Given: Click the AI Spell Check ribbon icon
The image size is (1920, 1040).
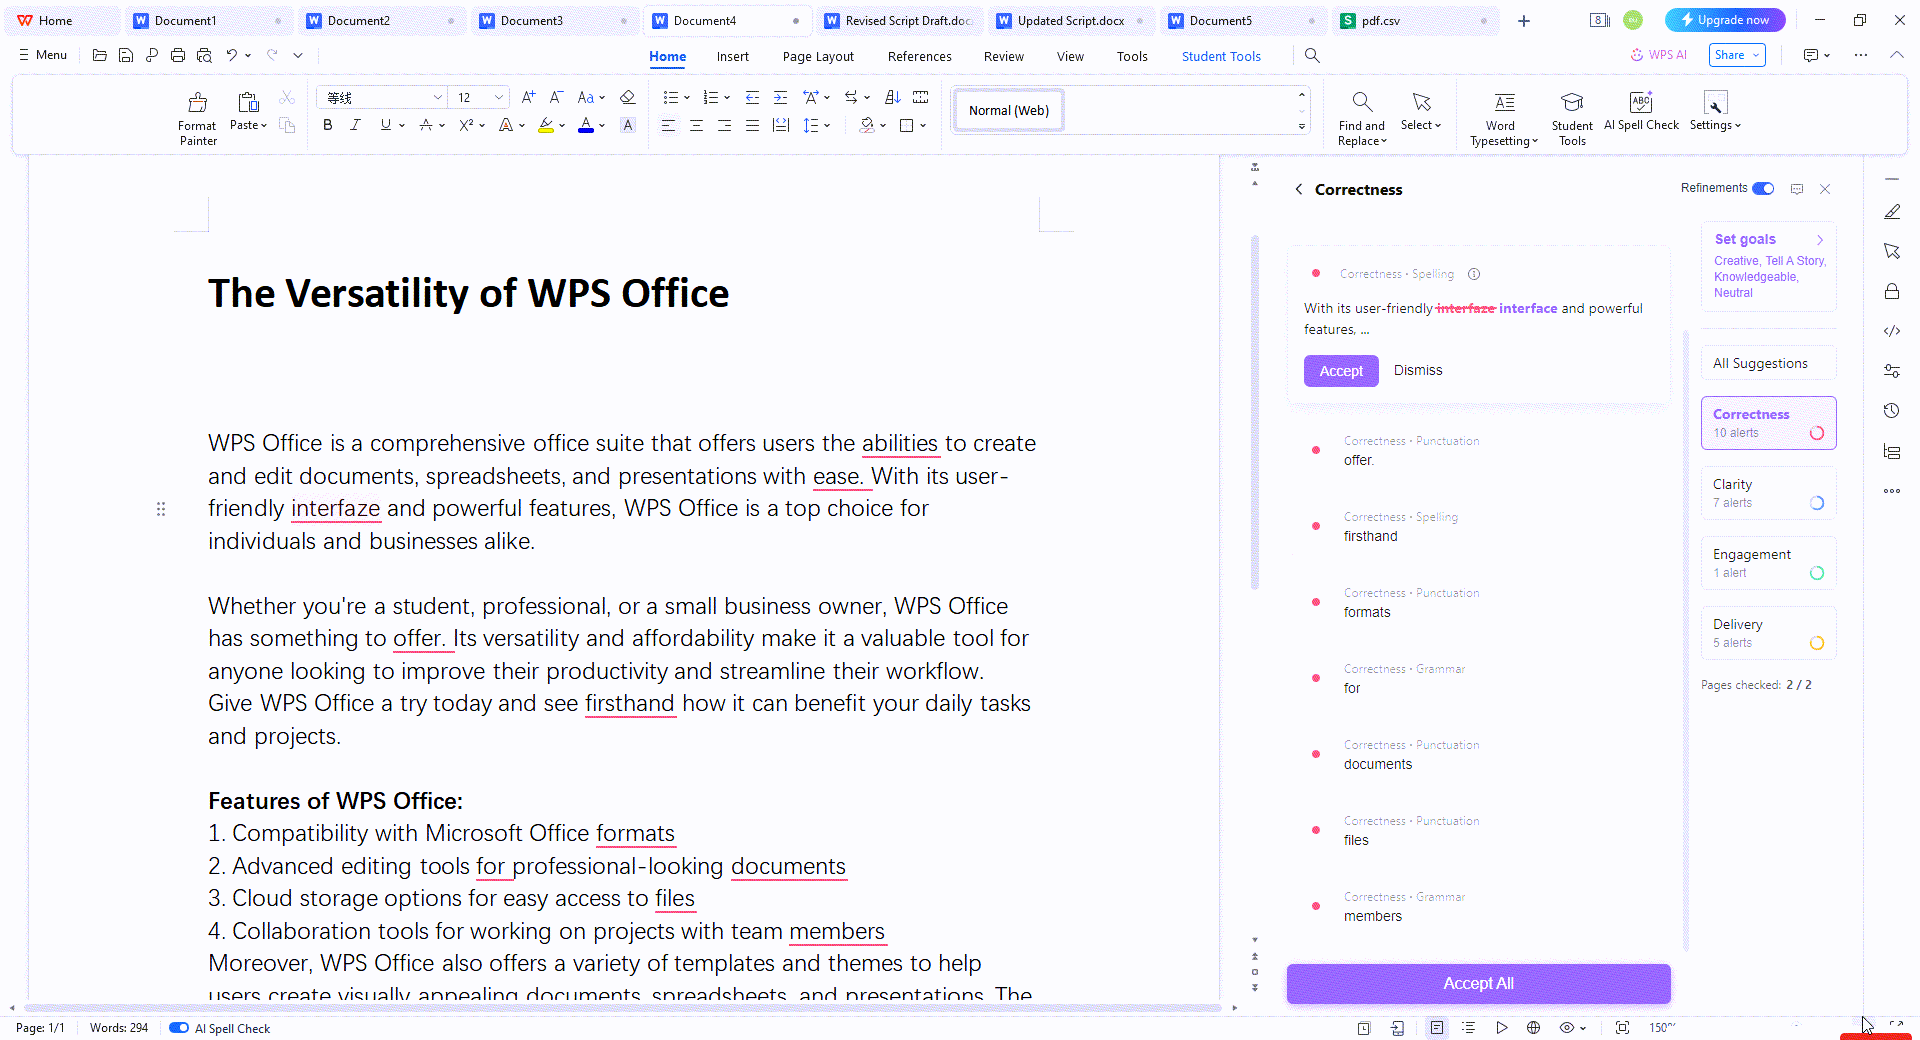Looking at the screenshot, I should coord(1640,103).
